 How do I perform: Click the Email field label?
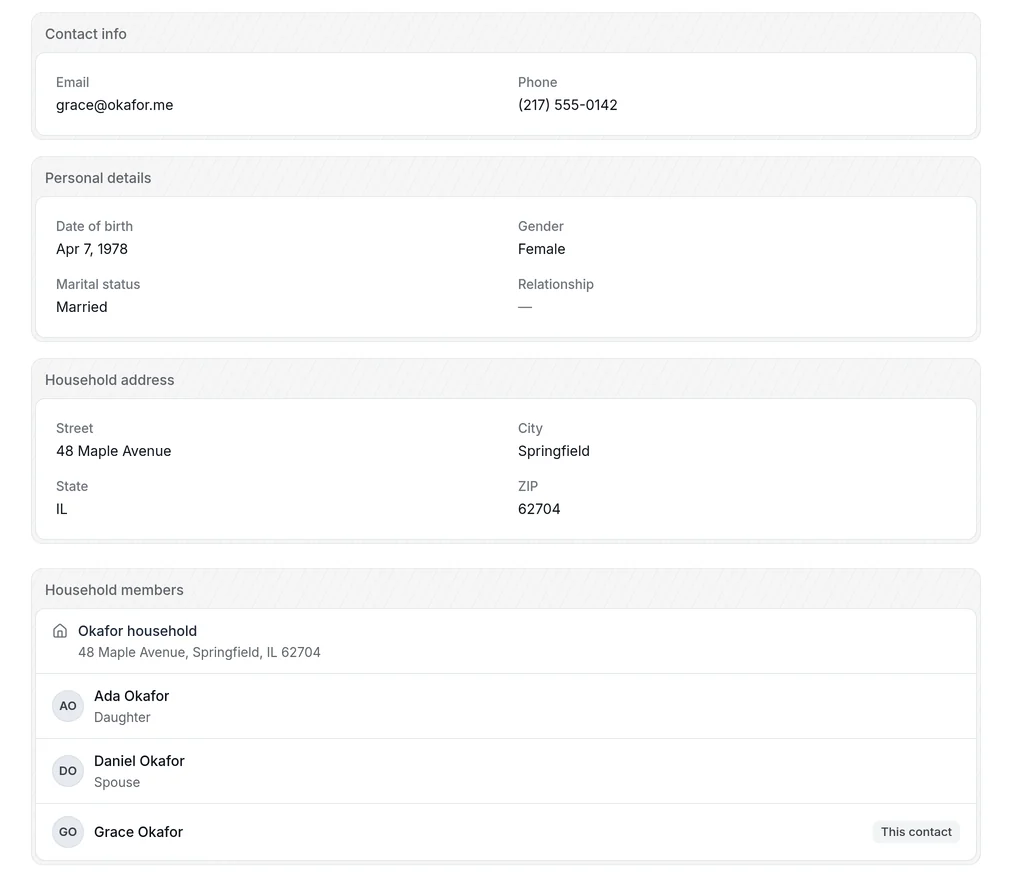pyautogui.click(x=72, y=83)
